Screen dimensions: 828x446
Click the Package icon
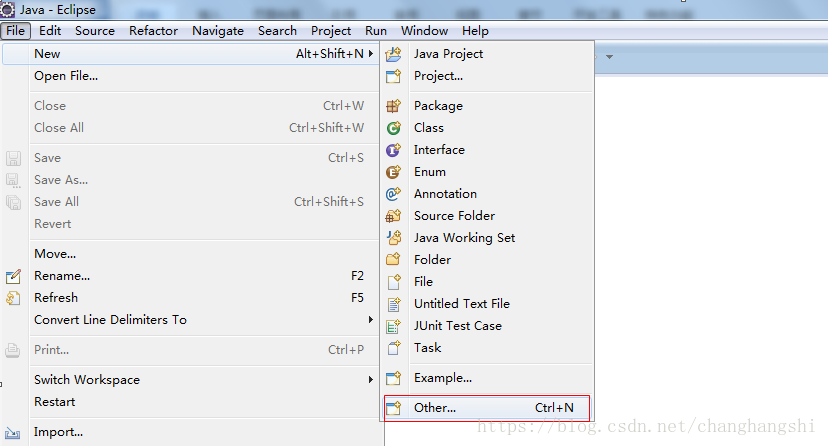393,106
